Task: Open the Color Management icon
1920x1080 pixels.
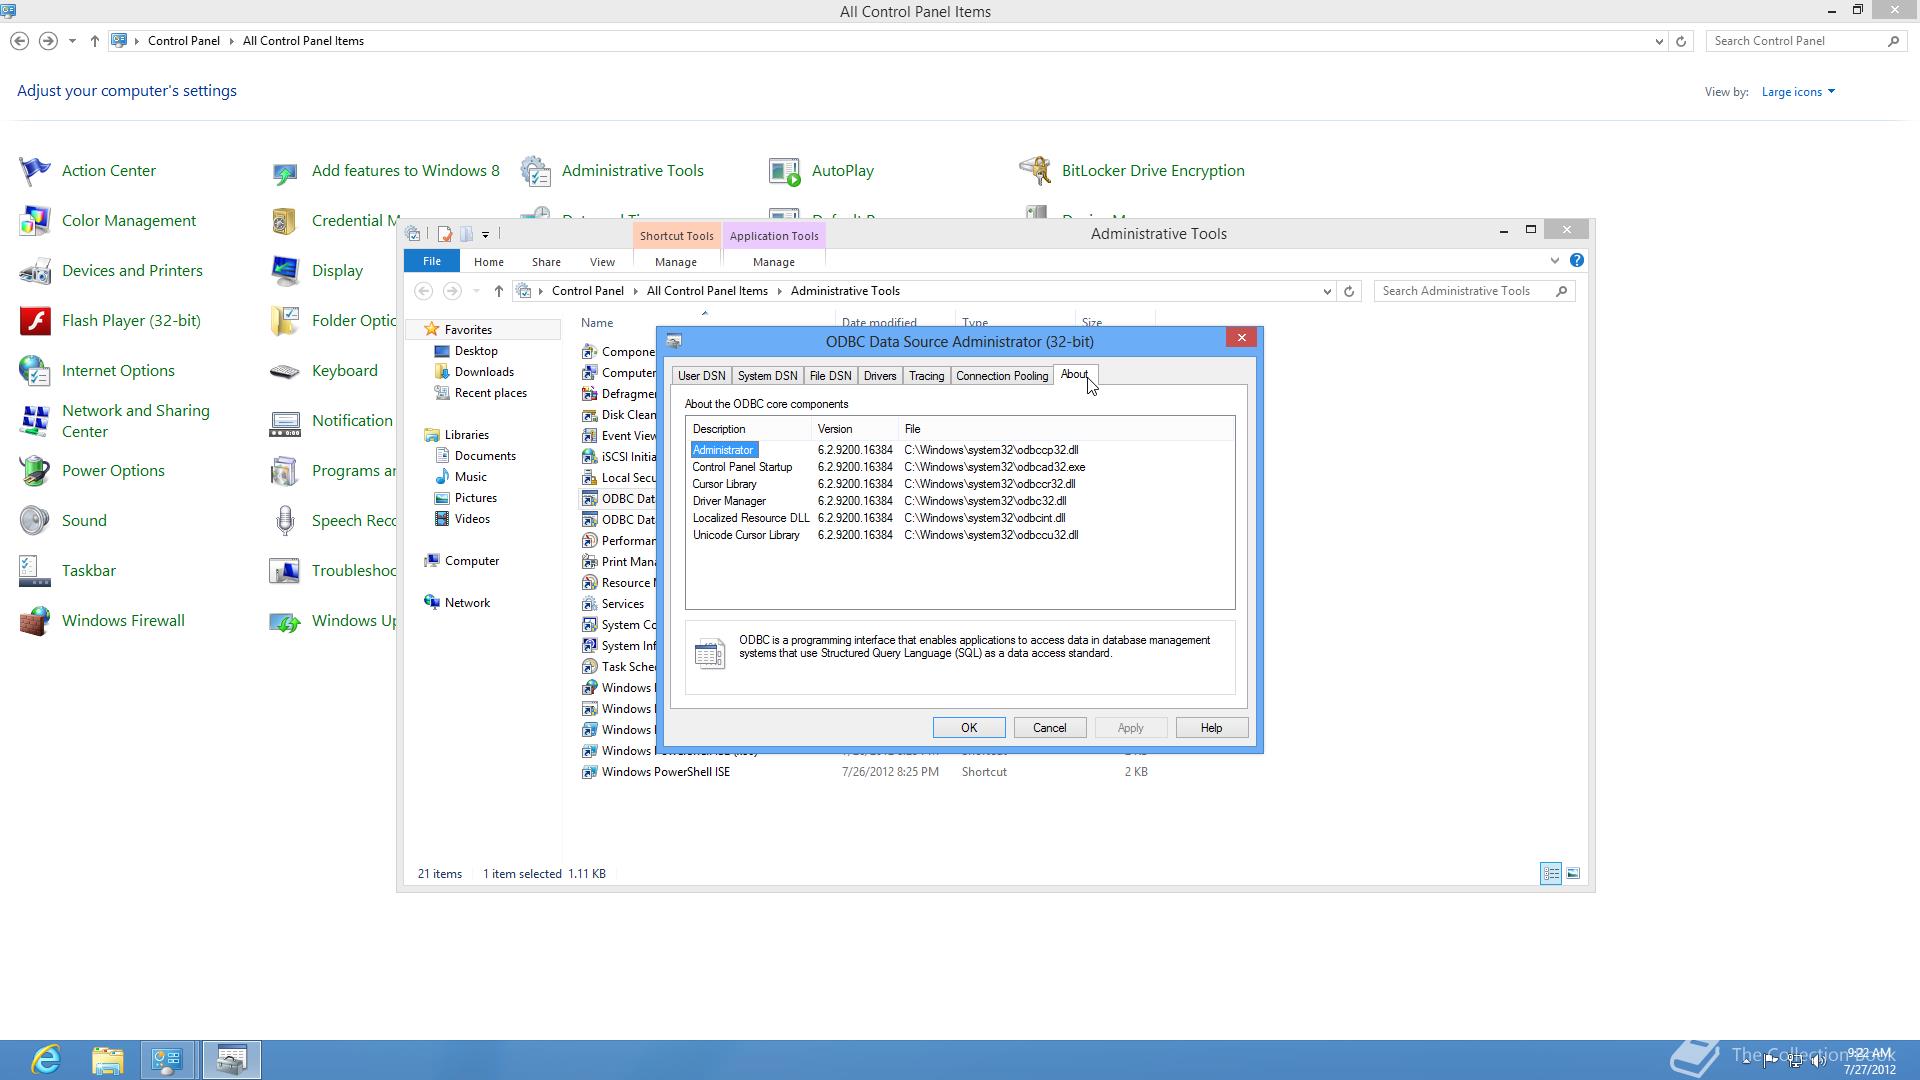Action: coord(35,221)
